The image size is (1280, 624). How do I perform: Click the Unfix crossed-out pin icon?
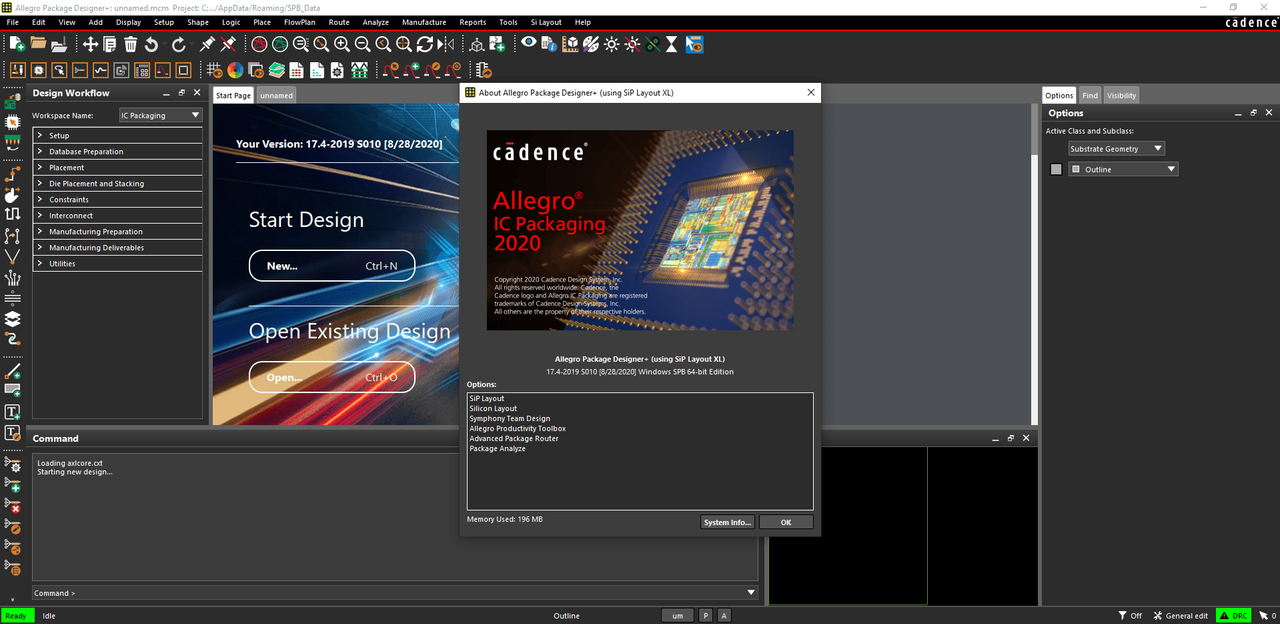click(x=228, y=44)
